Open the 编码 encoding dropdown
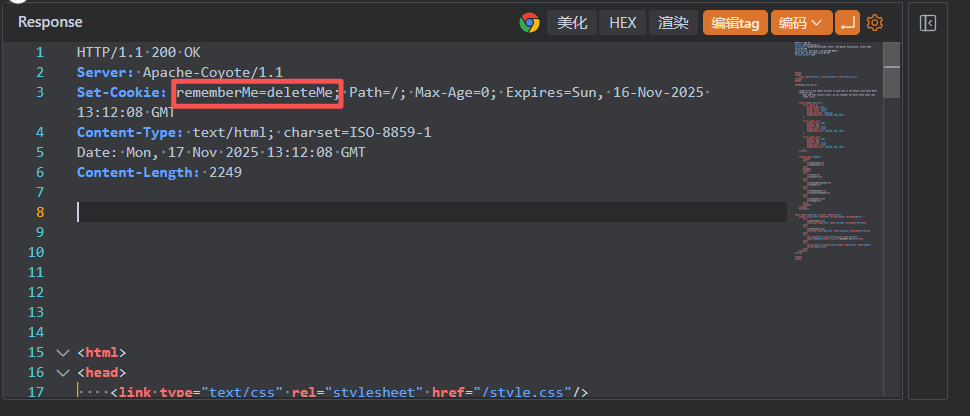 (802, 22)
